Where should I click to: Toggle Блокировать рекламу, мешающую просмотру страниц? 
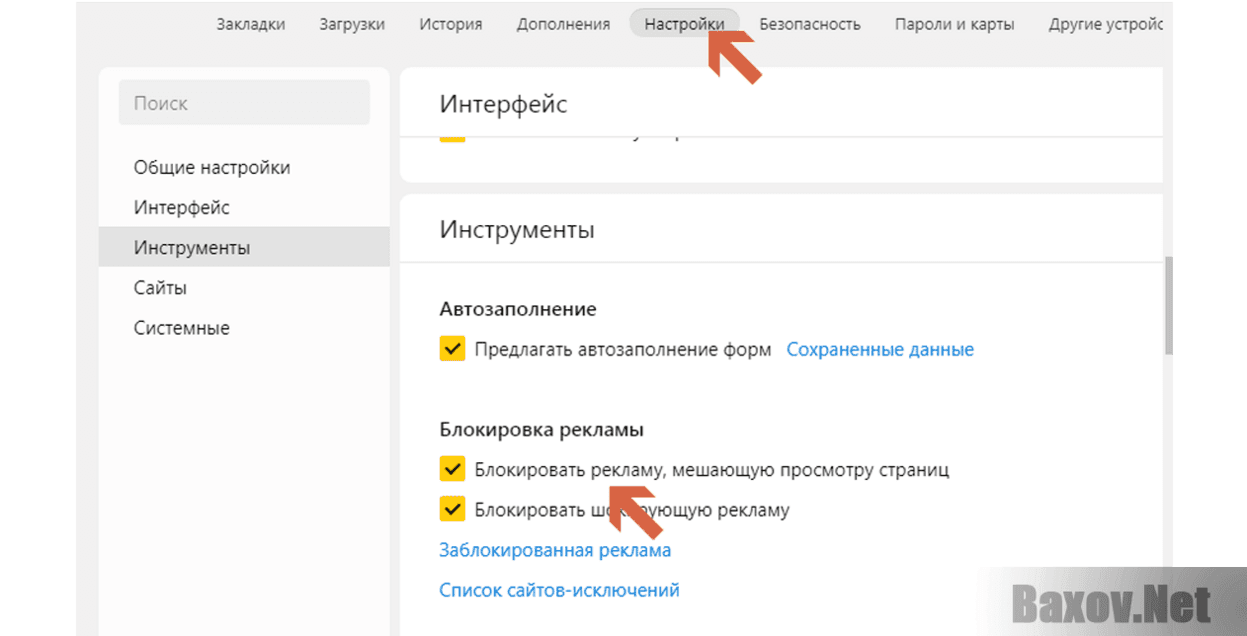pos(453,469)
